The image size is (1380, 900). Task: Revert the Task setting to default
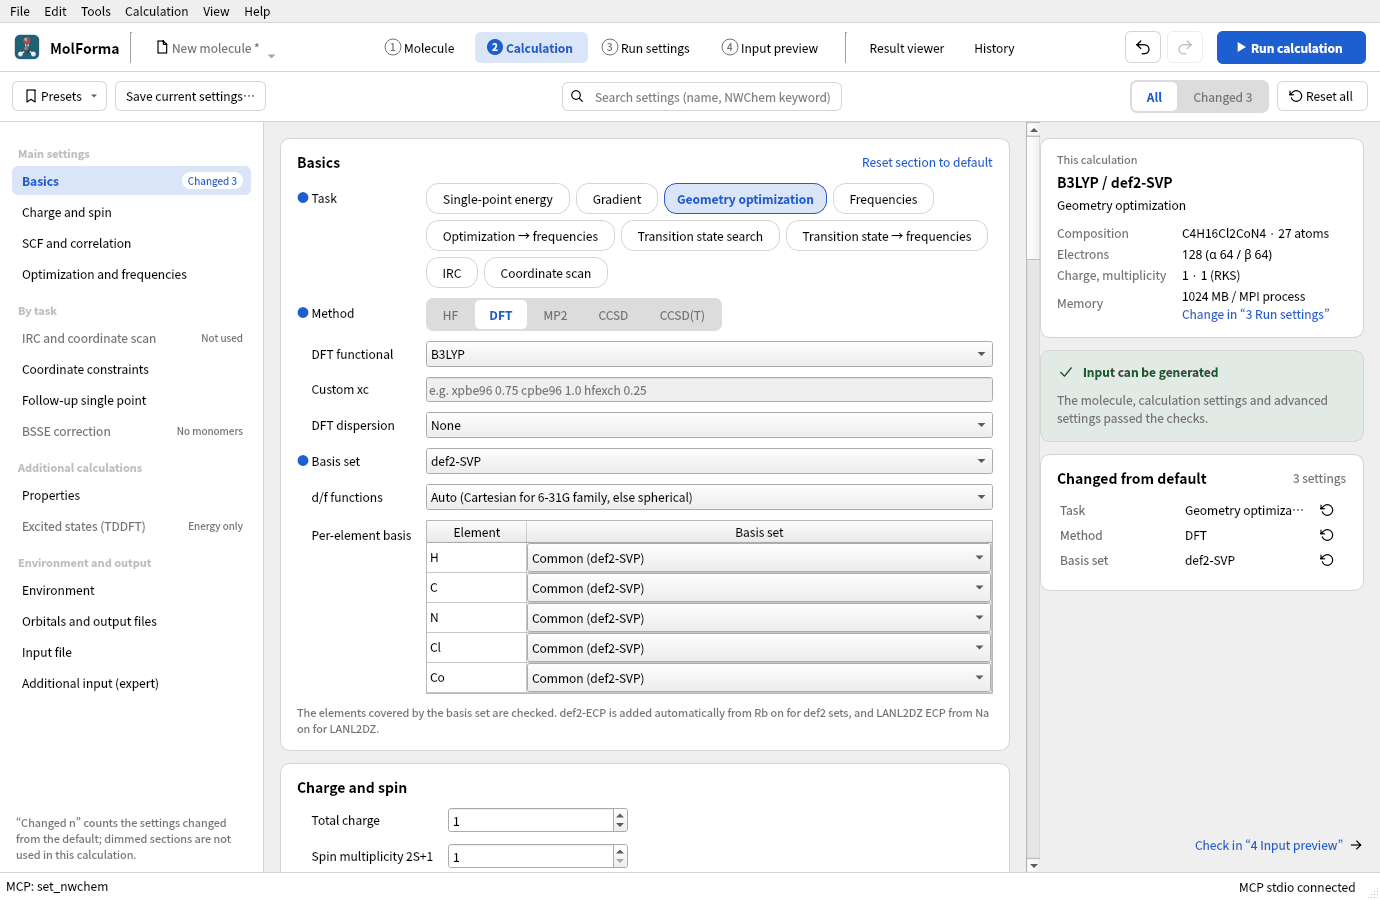[1327, 510]
